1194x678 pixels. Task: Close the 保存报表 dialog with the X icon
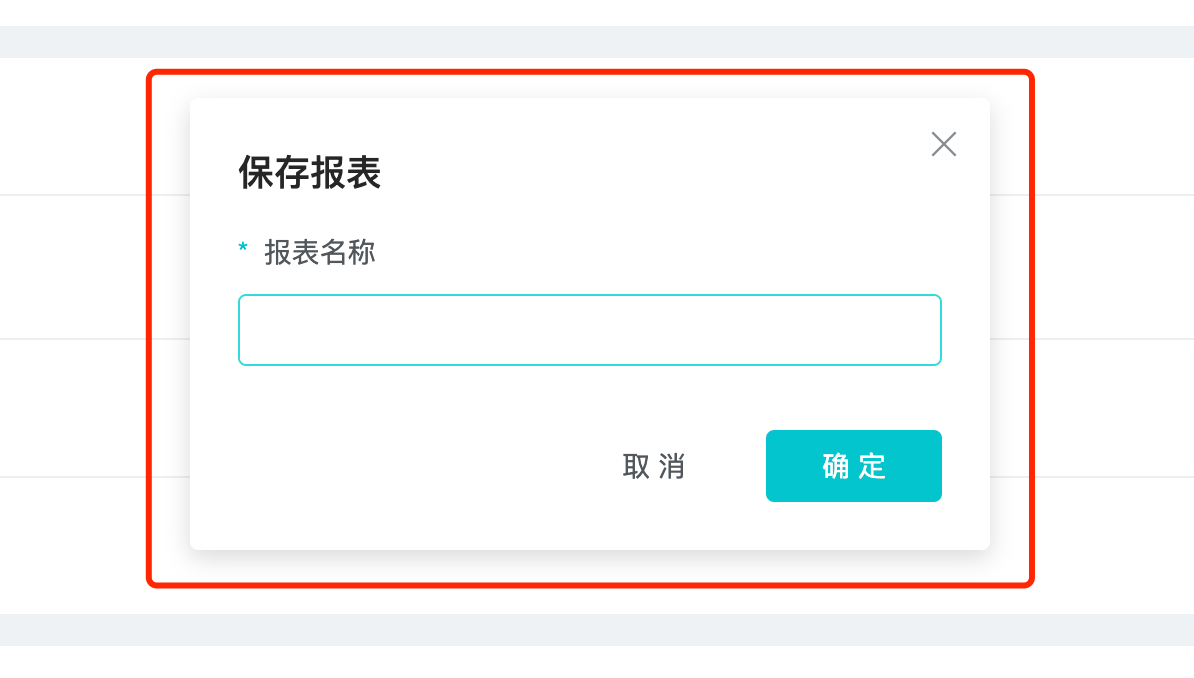tap(943, 144)
